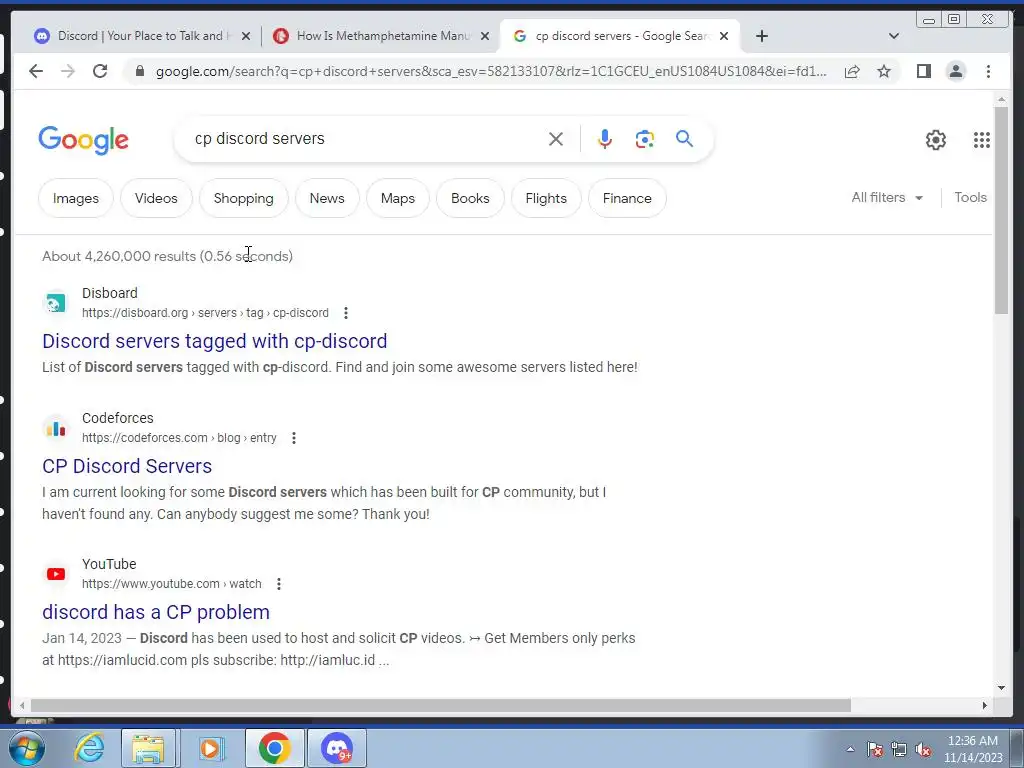Filter results by News
1024x768 pixels.
[327, 198]
